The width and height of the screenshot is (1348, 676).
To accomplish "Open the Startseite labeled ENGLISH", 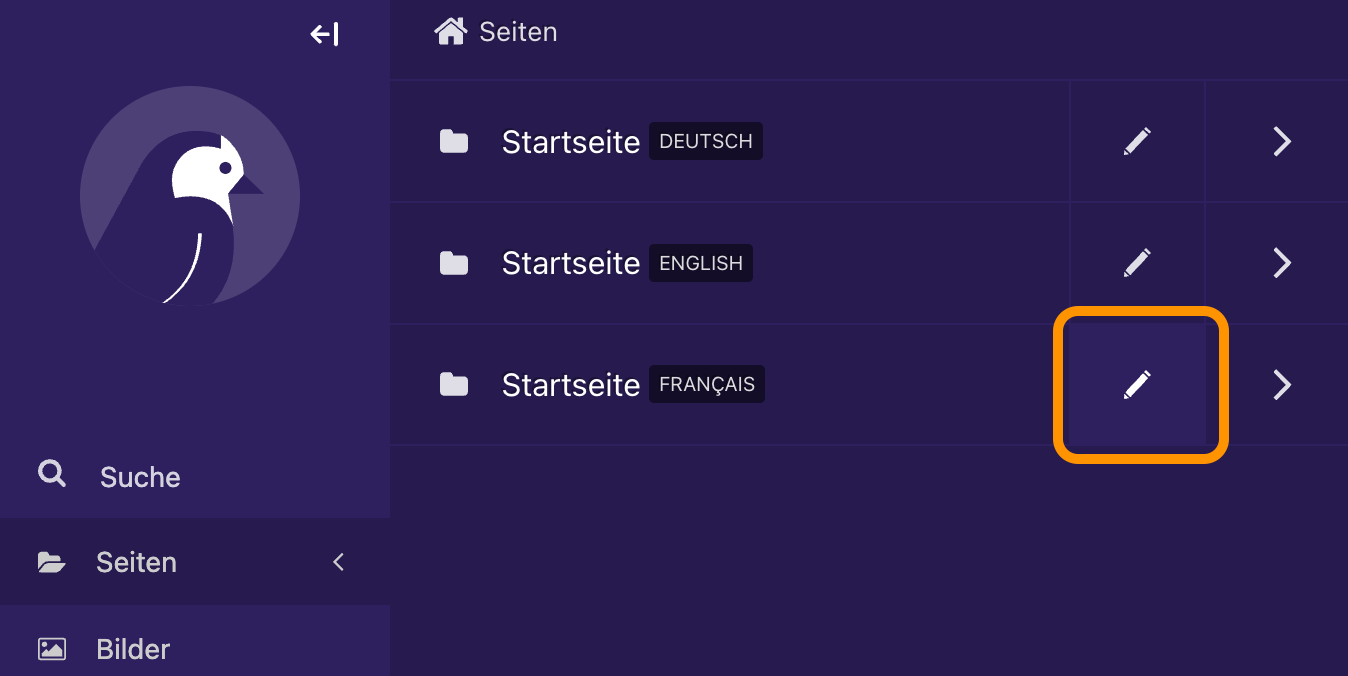I will click(571, 263).
